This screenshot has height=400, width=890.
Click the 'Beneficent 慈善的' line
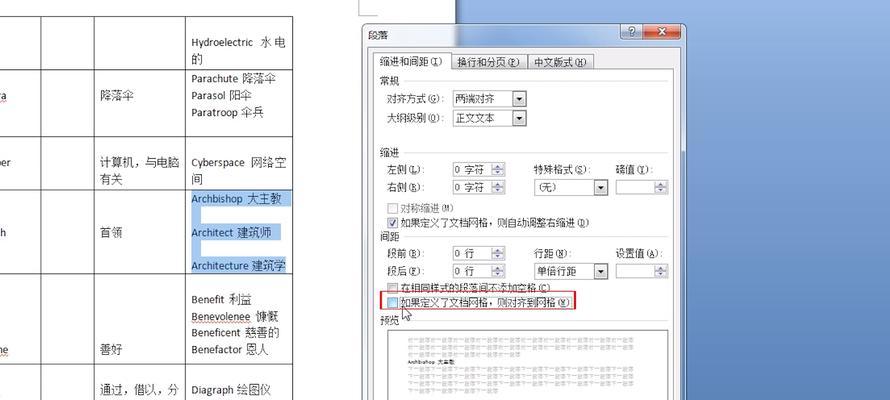(x=235, y=332)
